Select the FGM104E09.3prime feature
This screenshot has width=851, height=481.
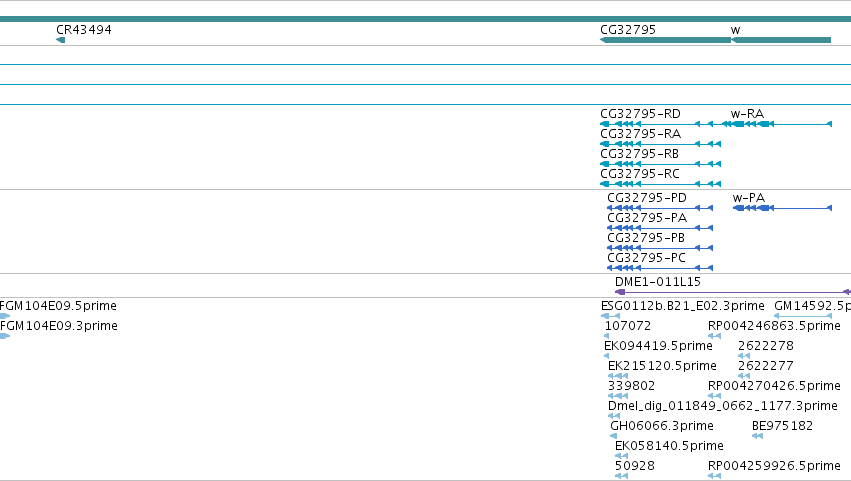[x=5, y=336]
